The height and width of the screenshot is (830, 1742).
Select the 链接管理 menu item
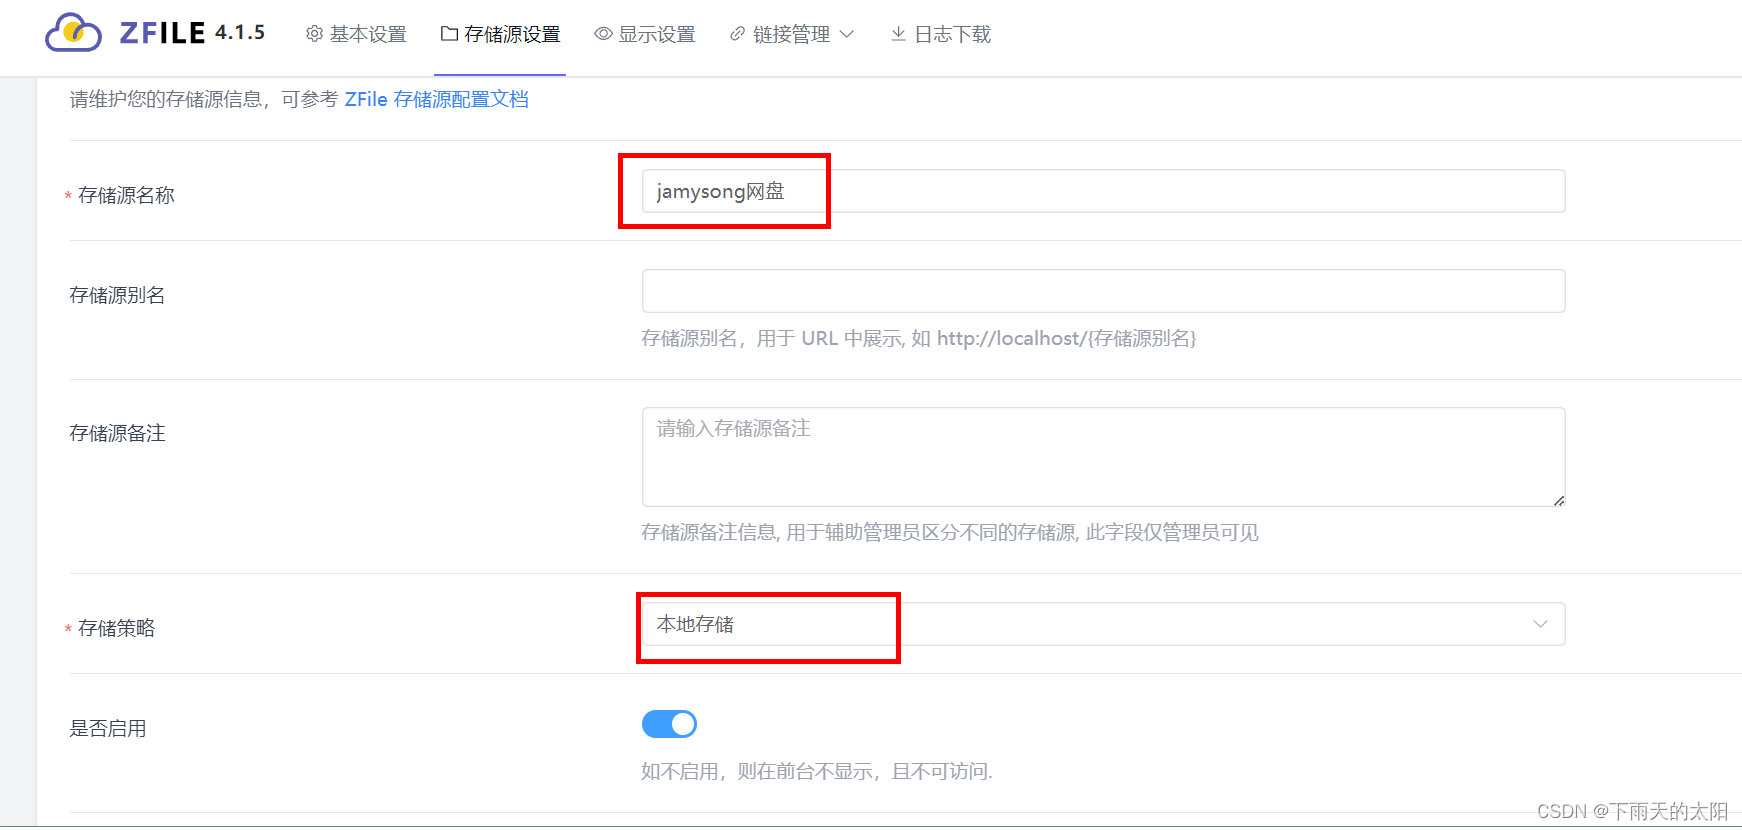pos(792,35)
